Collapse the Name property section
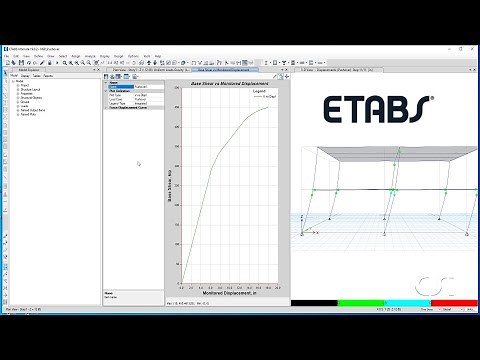Screen dimensions: 480x360 106,82
